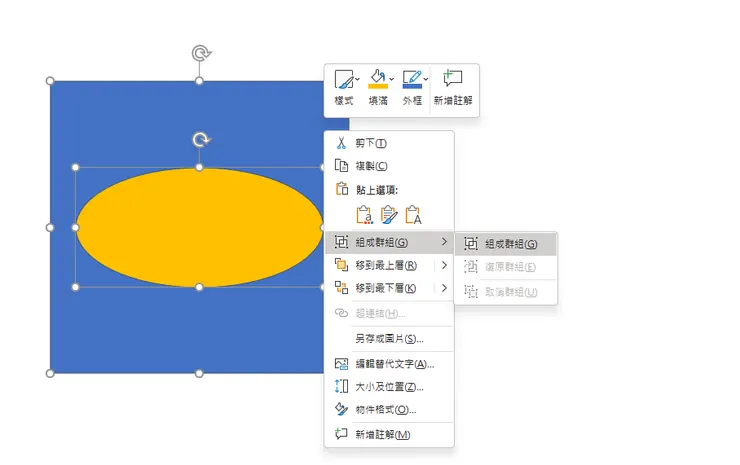The image size is (740, 465).
Task: Choose 新增註解(M) in context menu
Action: 389,434
